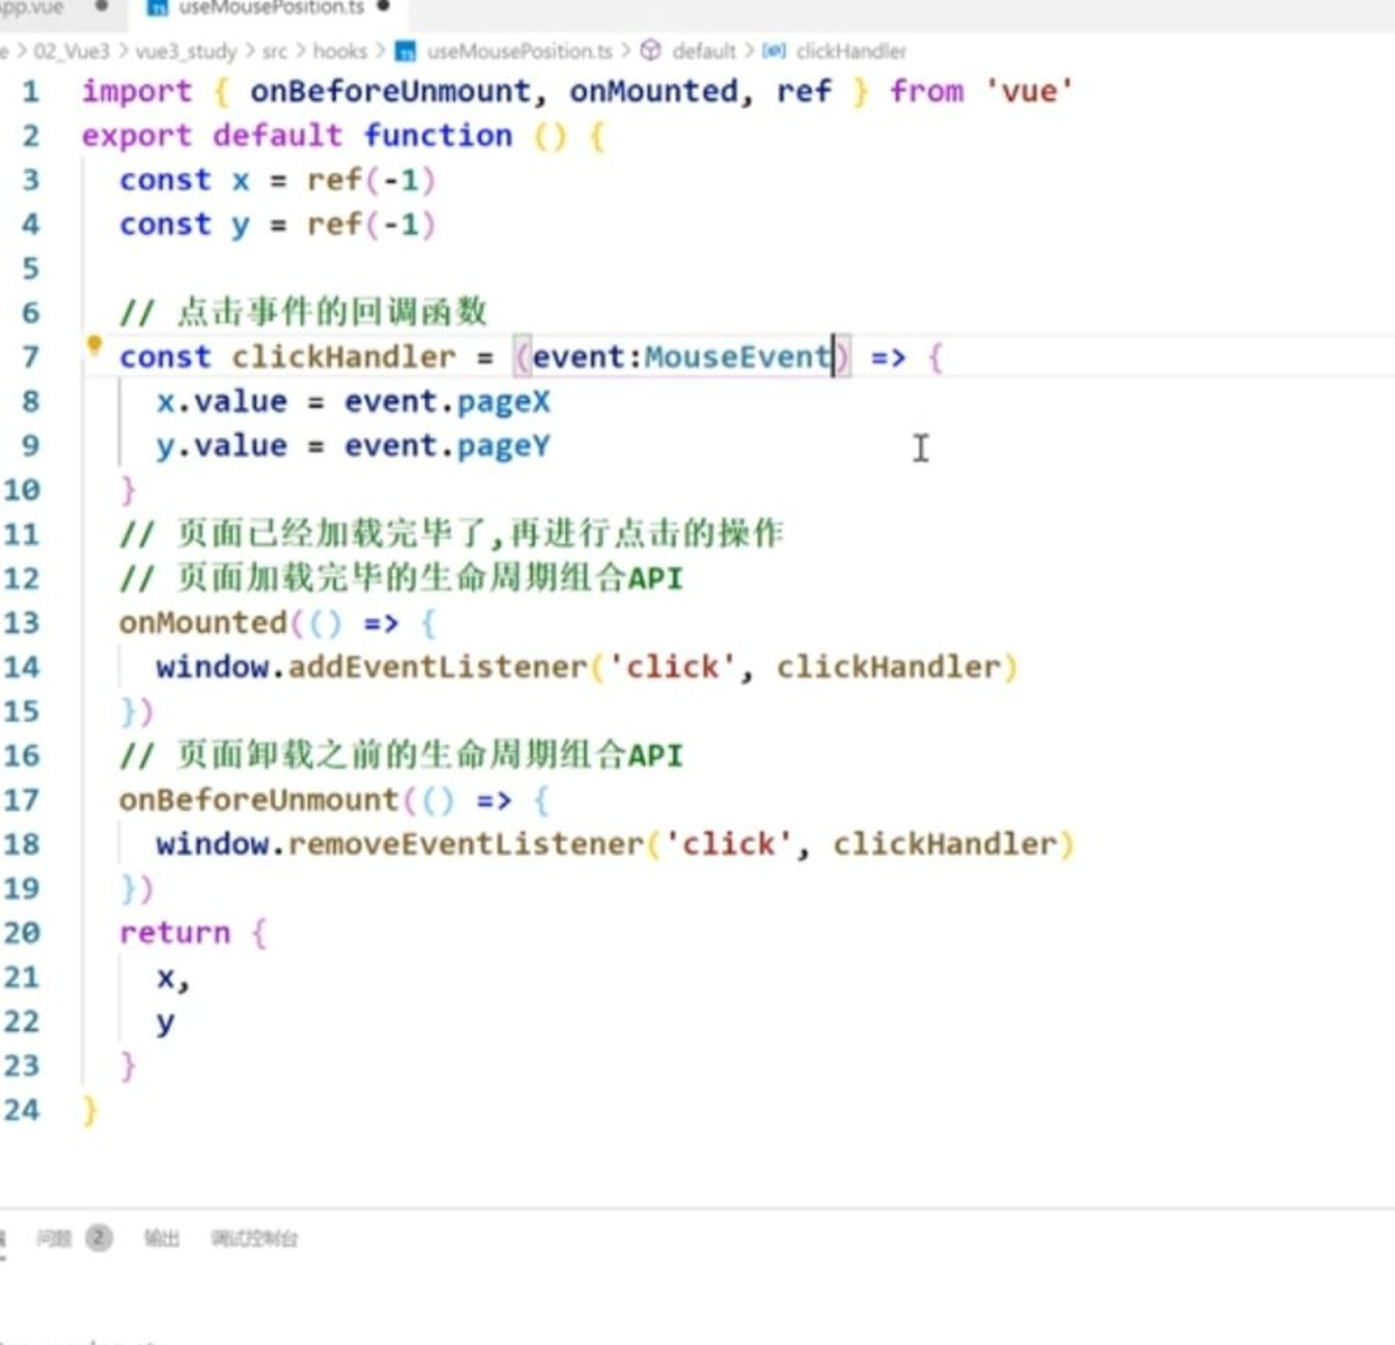Click 'onBeforeUnmount' in the import statement
Viewport: 1395px width, 1345px height.
(x=390, y=91)
